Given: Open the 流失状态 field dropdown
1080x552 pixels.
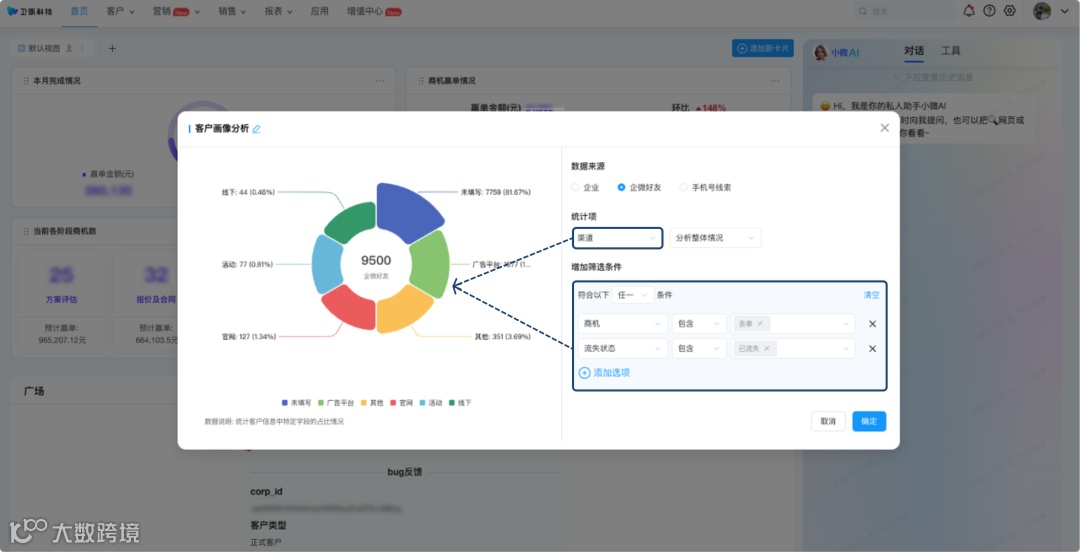Looking at the screenshot, I should (x=623, y=349).
